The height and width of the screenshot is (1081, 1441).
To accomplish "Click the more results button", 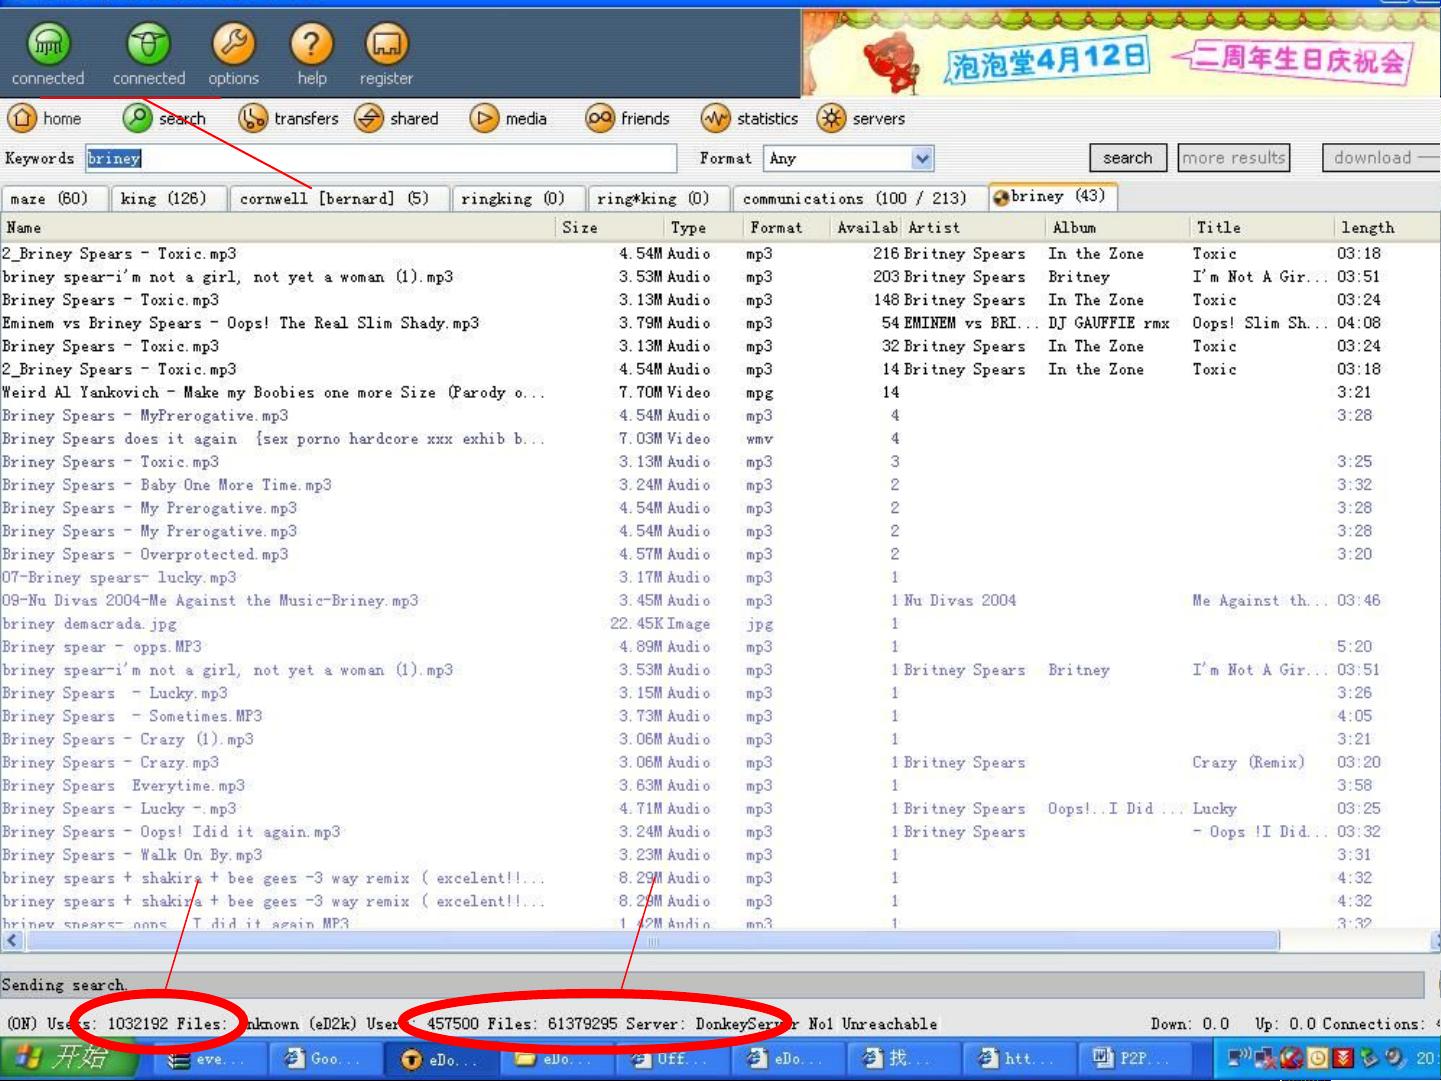I will (x=1234, y=158).
